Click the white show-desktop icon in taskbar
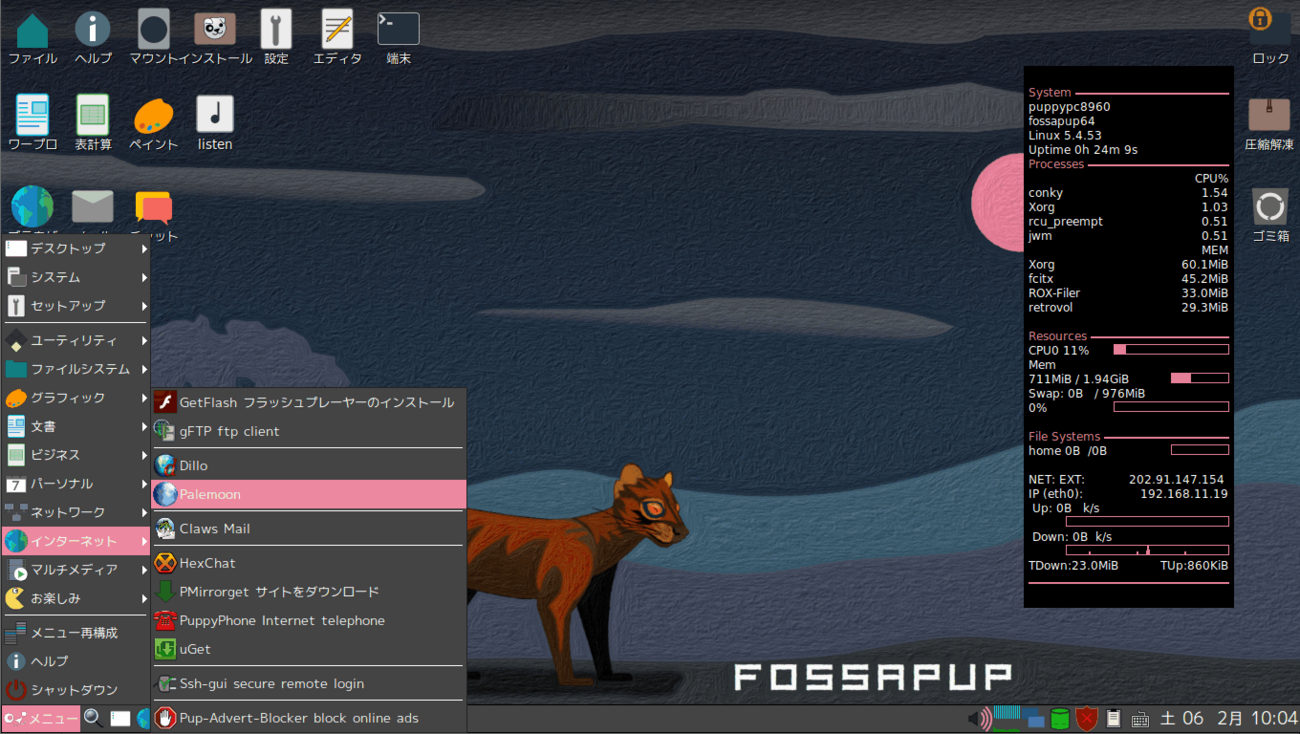The image size is (1300, 734). (x=120, y=718)
